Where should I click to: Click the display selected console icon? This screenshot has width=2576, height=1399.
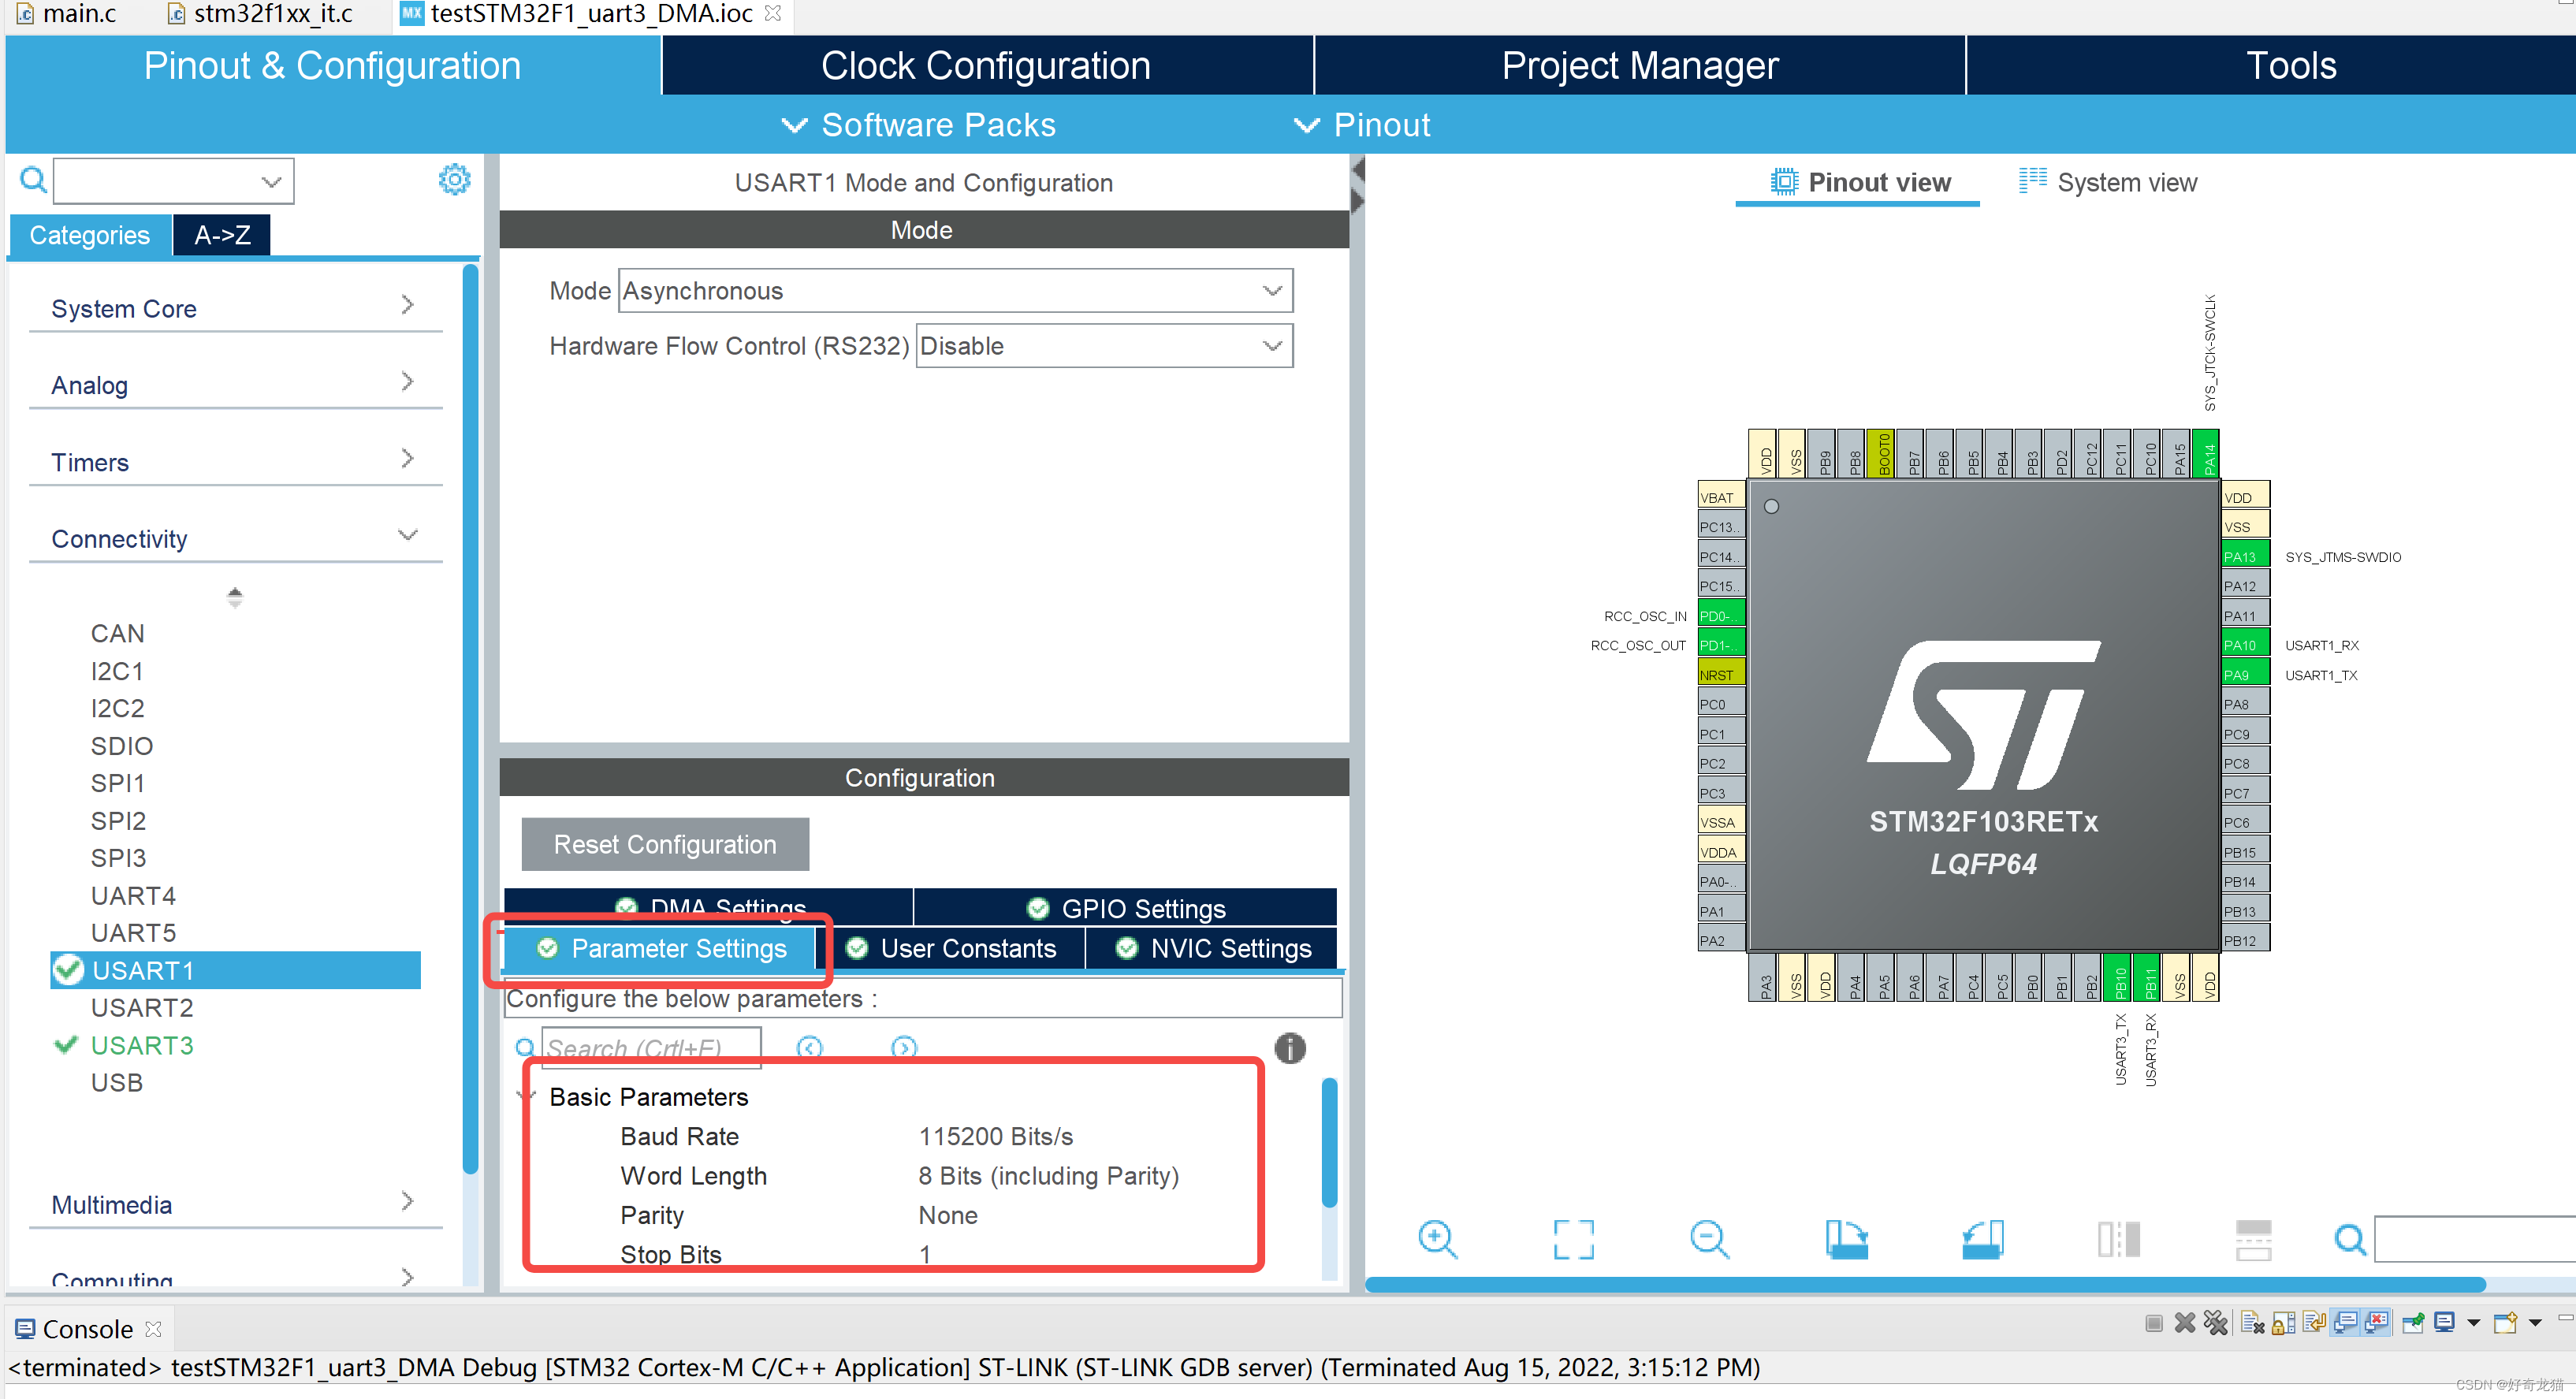pos(2445,1323)
